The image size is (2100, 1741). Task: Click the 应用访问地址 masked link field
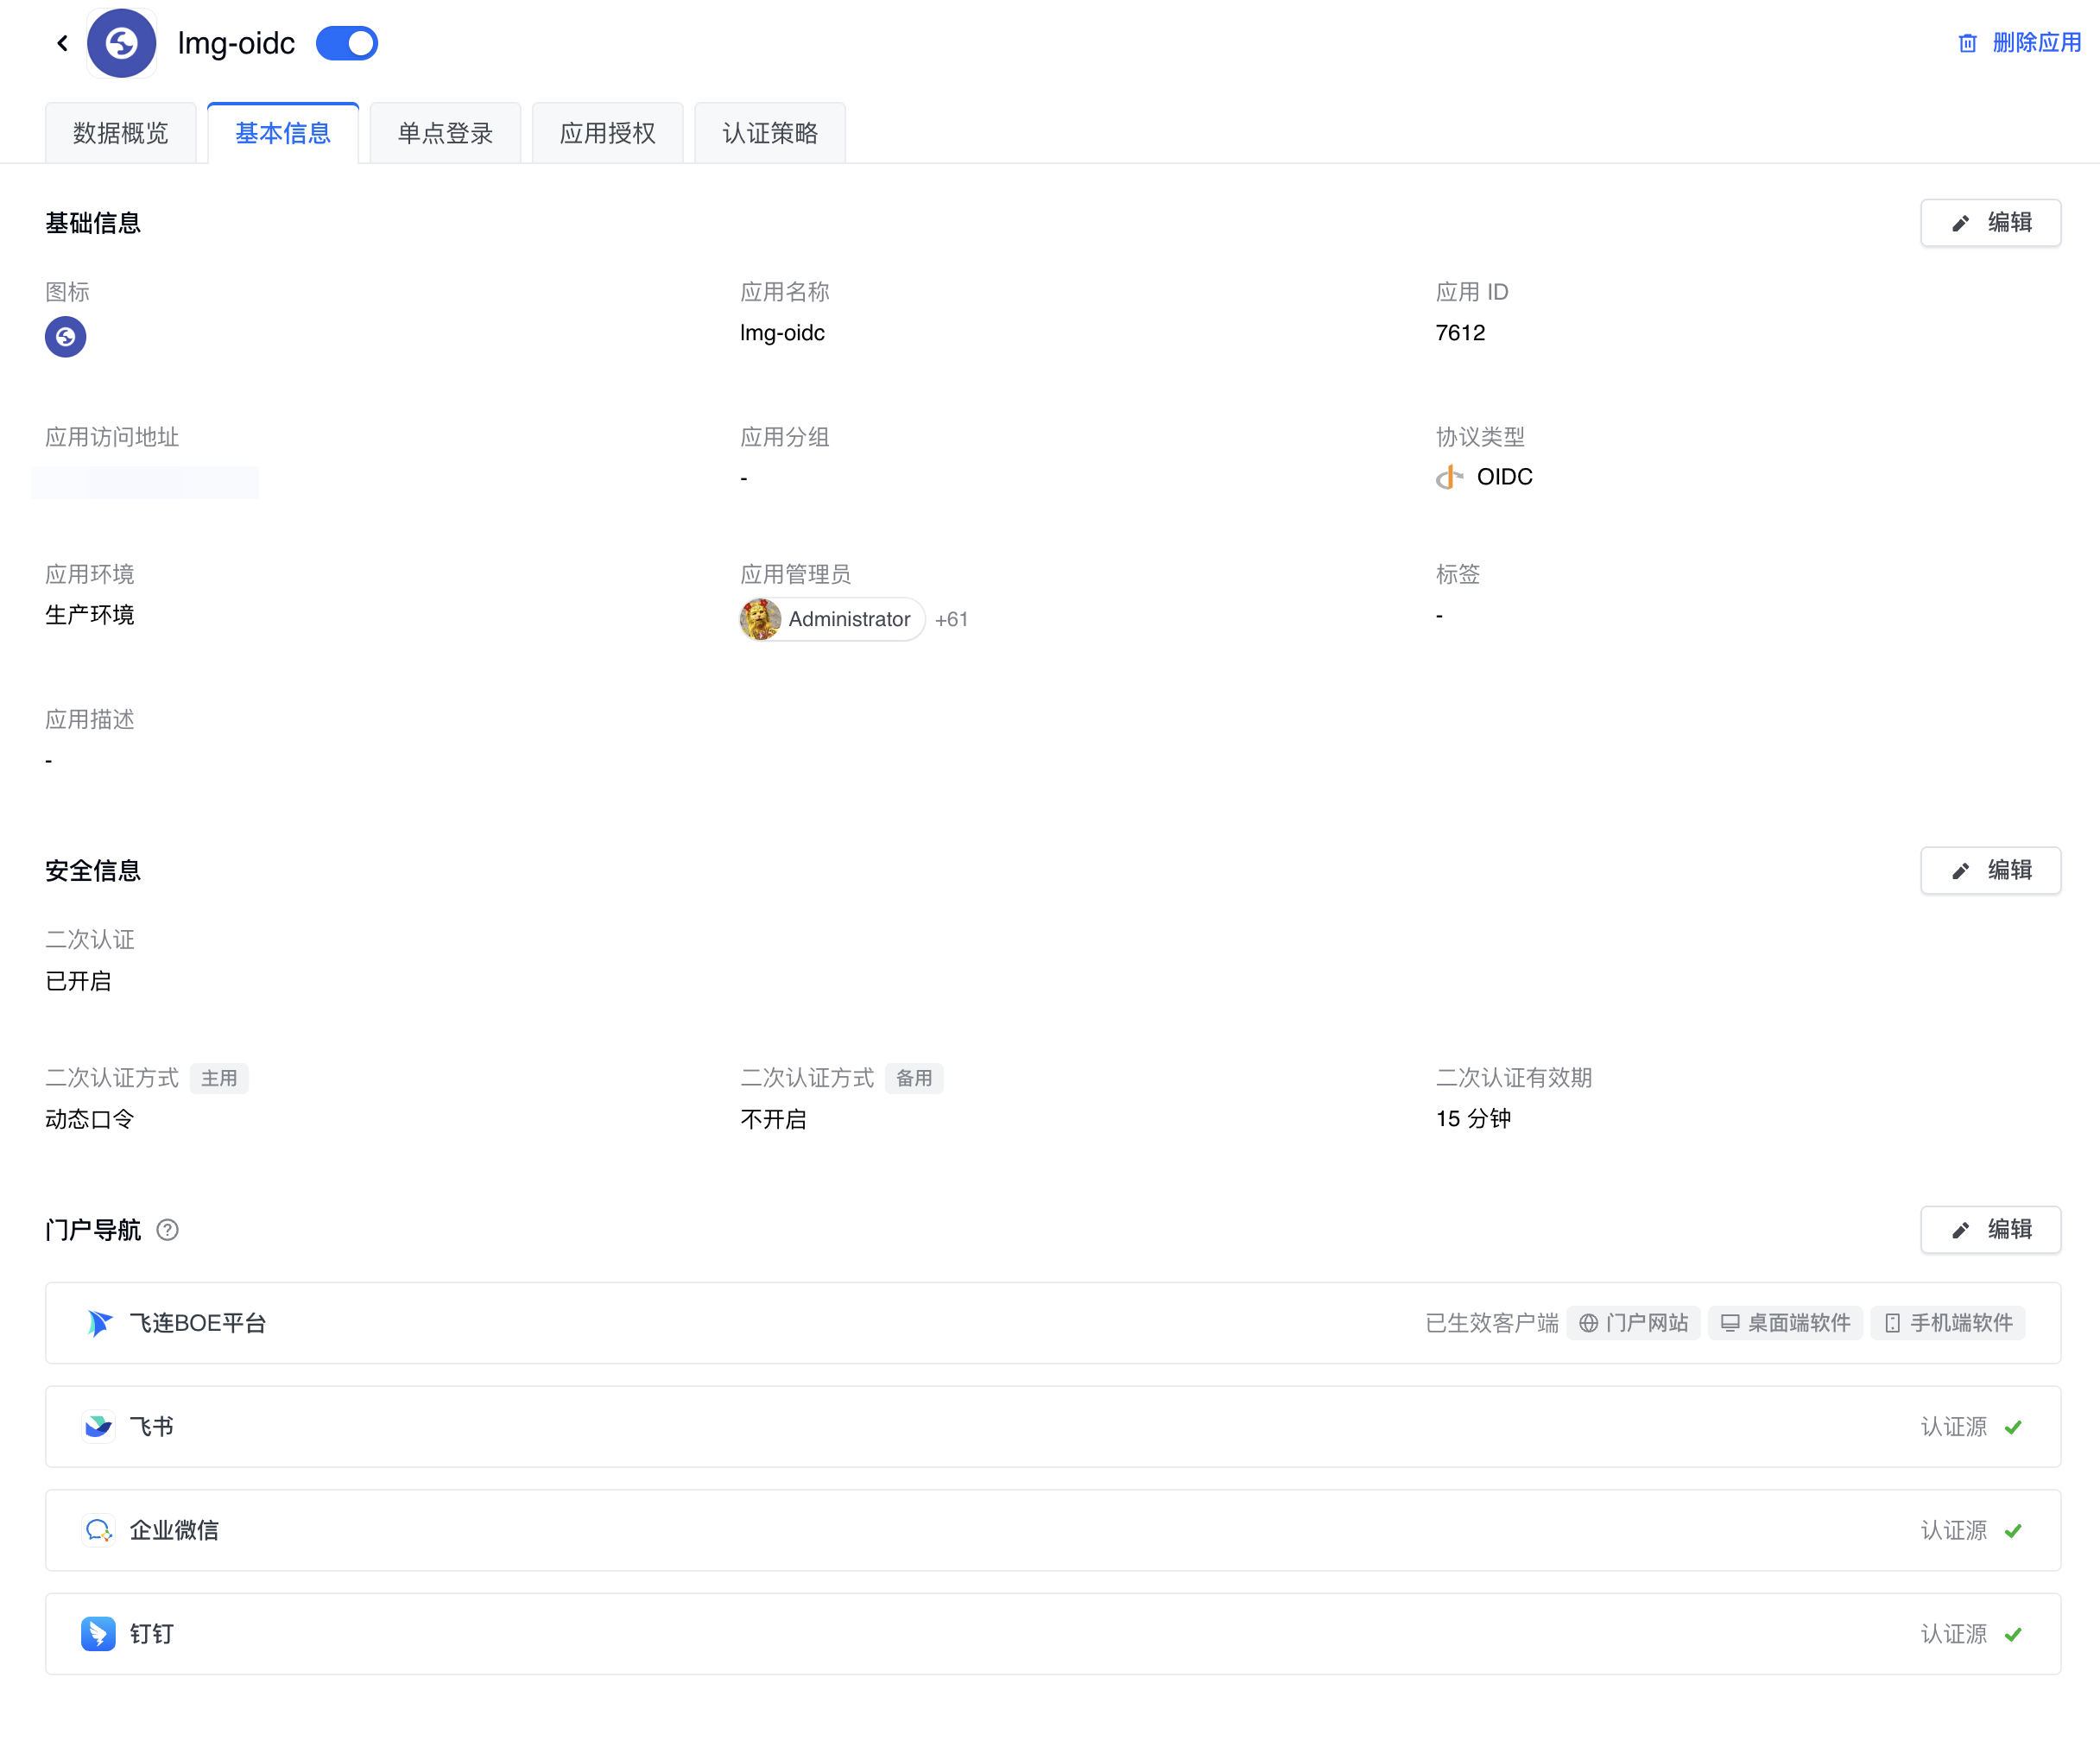click(145, 482)
